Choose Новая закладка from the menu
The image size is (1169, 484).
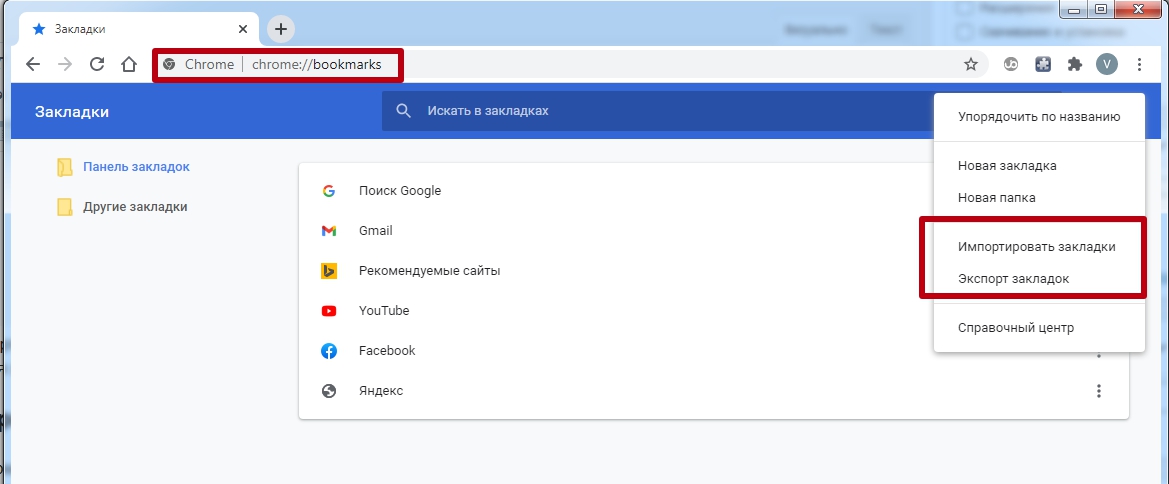1007,166
